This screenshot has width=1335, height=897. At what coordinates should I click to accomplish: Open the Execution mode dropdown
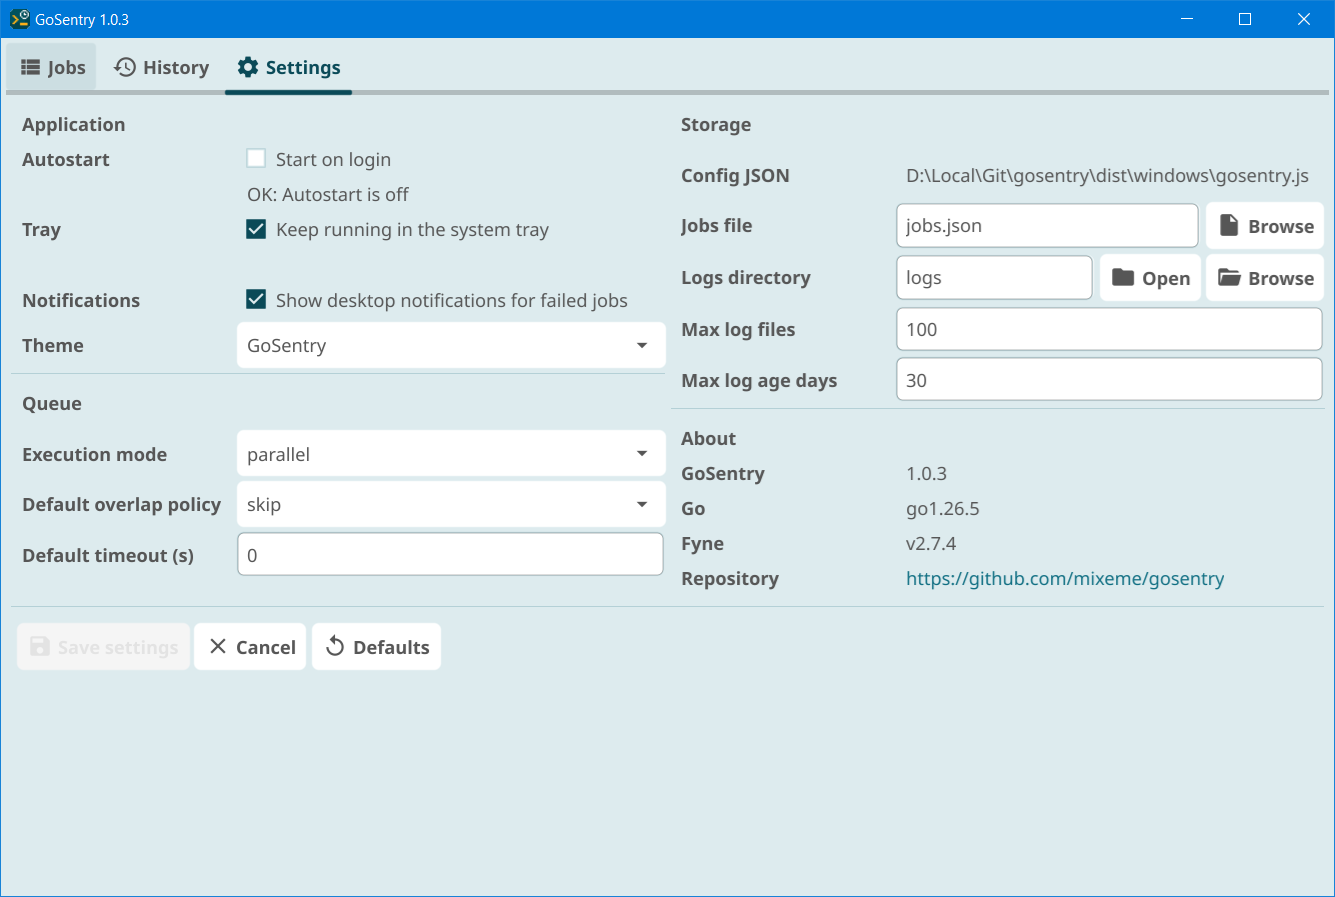451,454
